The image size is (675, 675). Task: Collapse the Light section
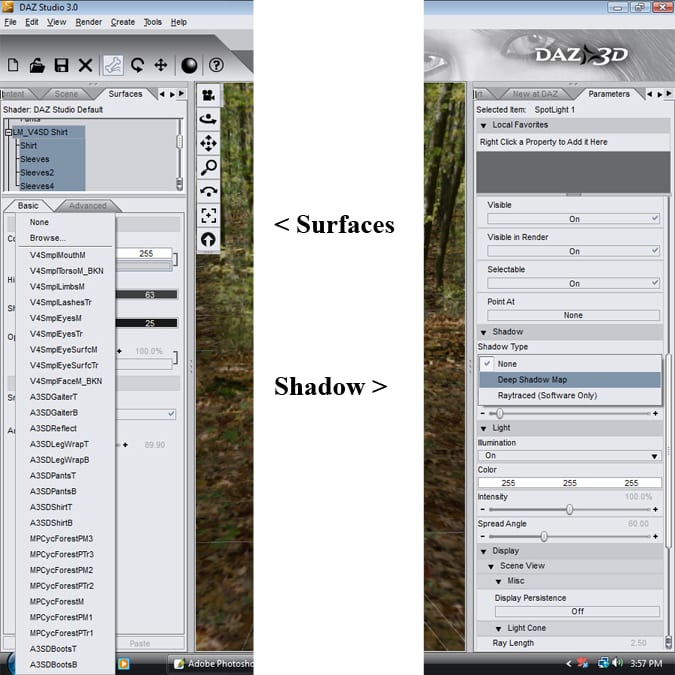(483, 428)
